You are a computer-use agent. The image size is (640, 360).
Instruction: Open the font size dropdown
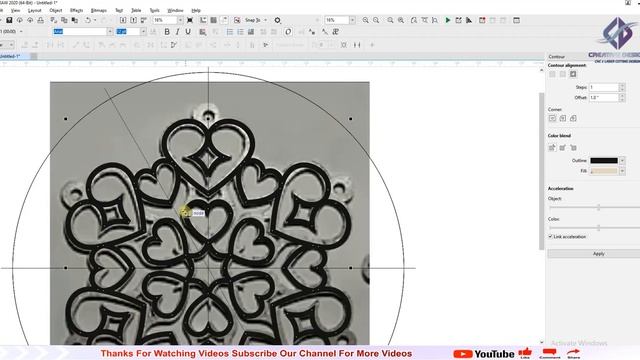pos(143,31)
